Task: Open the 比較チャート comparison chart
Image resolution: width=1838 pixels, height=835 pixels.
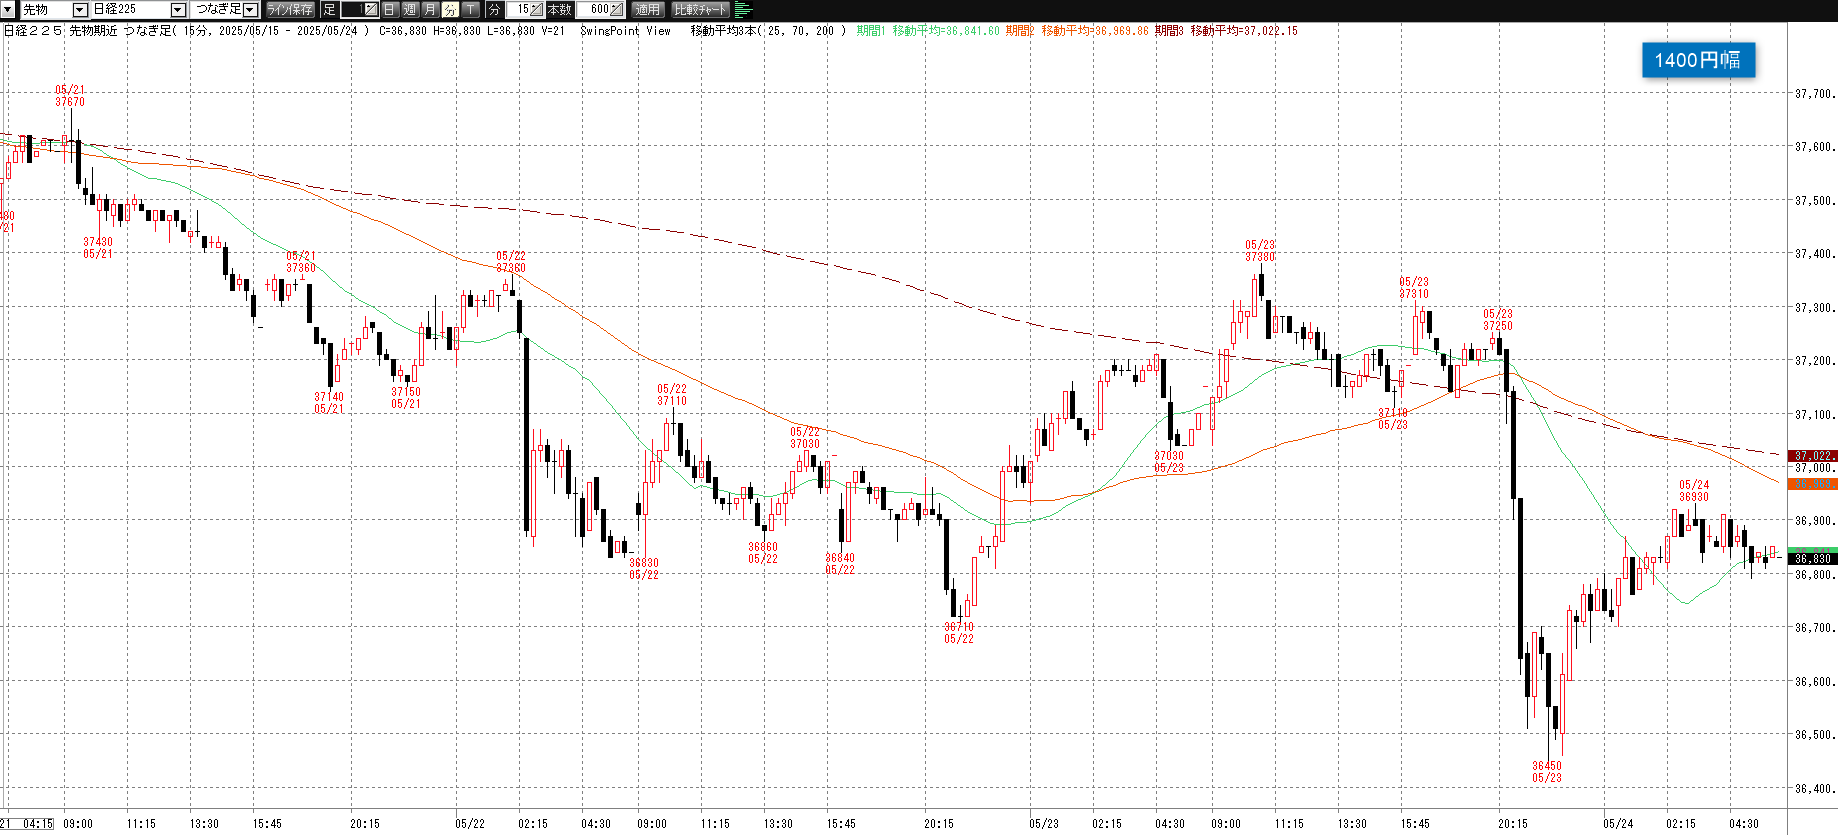Action: pos(700,10)
